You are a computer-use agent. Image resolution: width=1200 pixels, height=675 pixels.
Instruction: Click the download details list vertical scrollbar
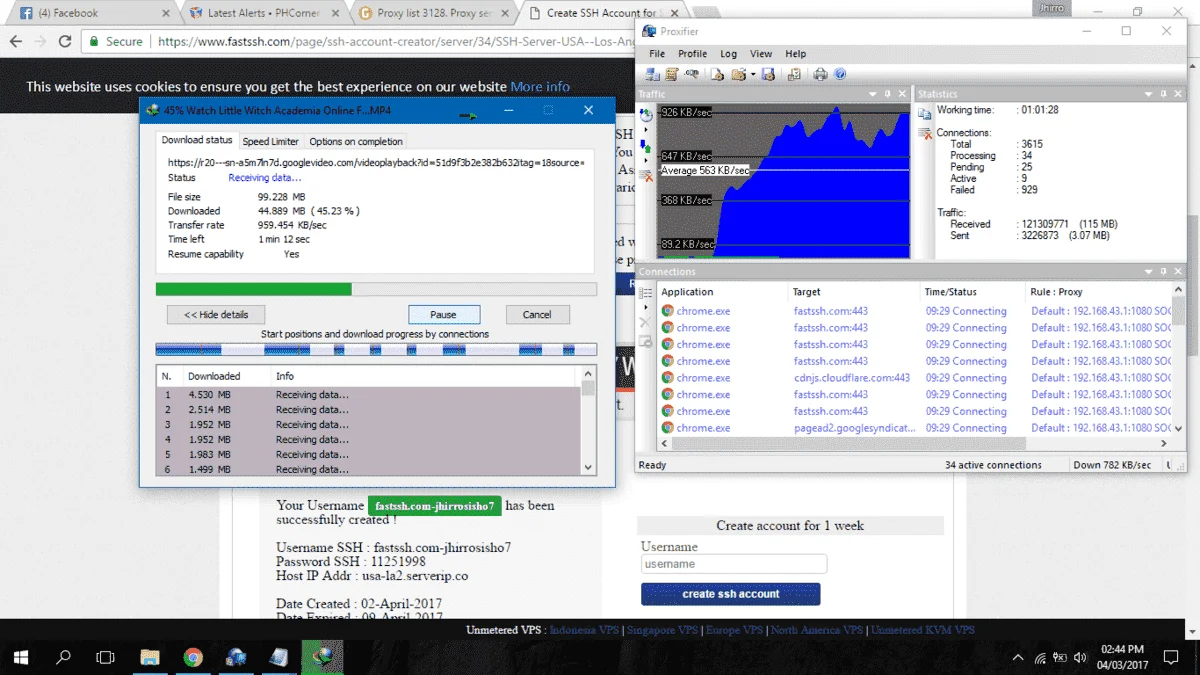pos(588,421)
